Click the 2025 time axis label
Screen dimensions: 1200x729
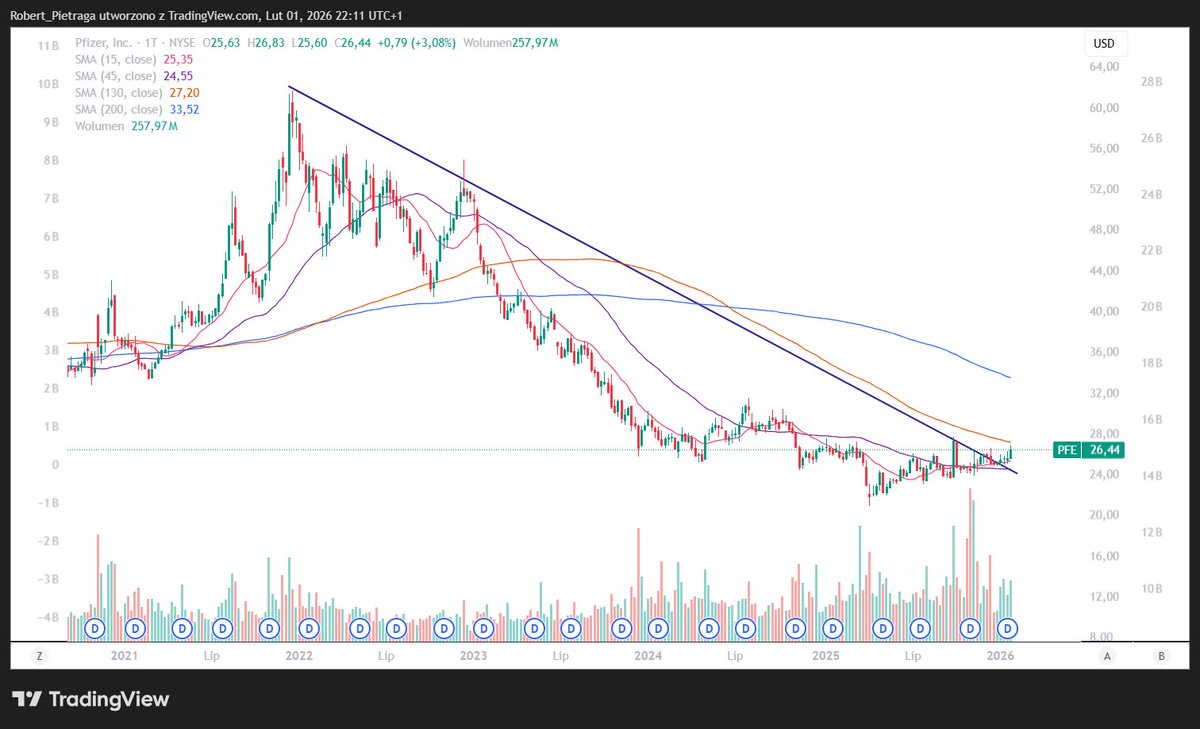[825, 656]
